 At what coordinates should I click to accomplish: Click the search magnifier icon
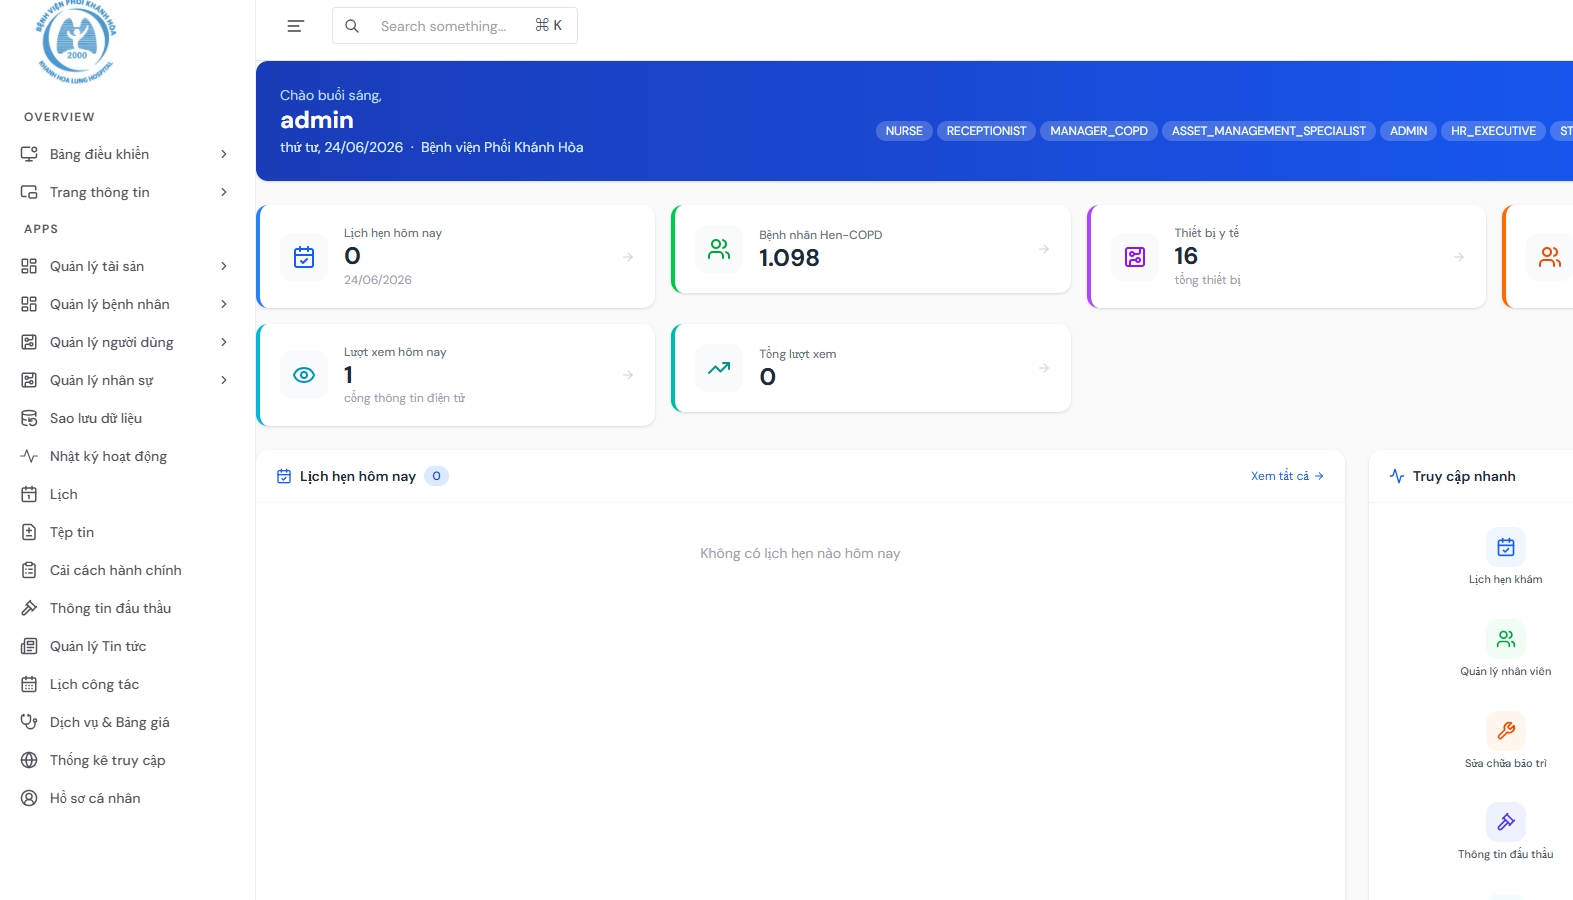pyautogui.click(x=352, y=26)
